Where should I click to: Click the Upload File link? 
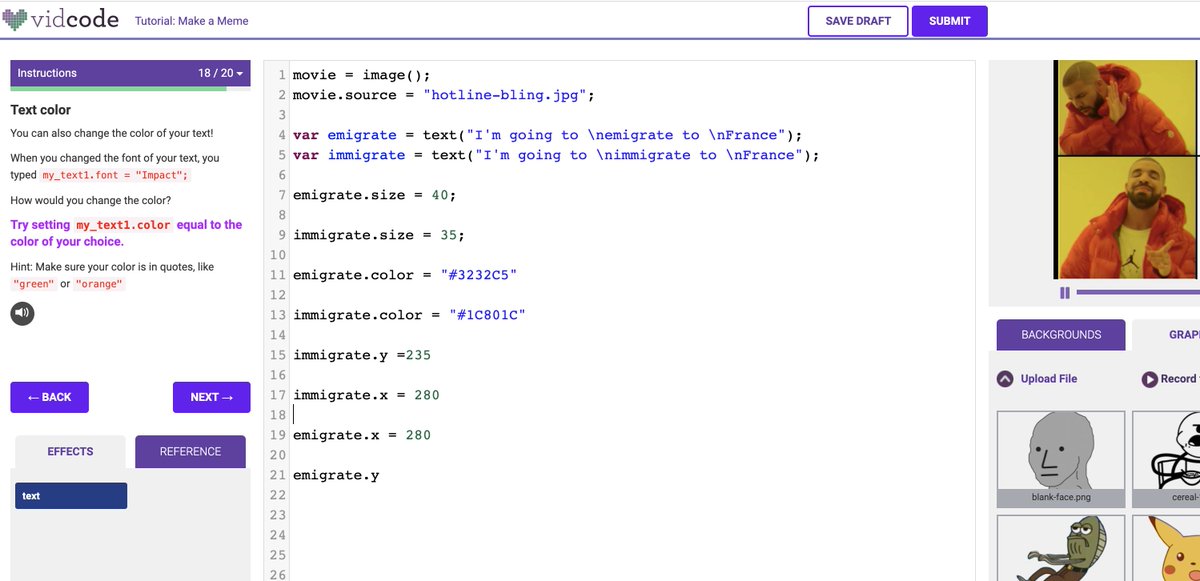click(1049, 379)
